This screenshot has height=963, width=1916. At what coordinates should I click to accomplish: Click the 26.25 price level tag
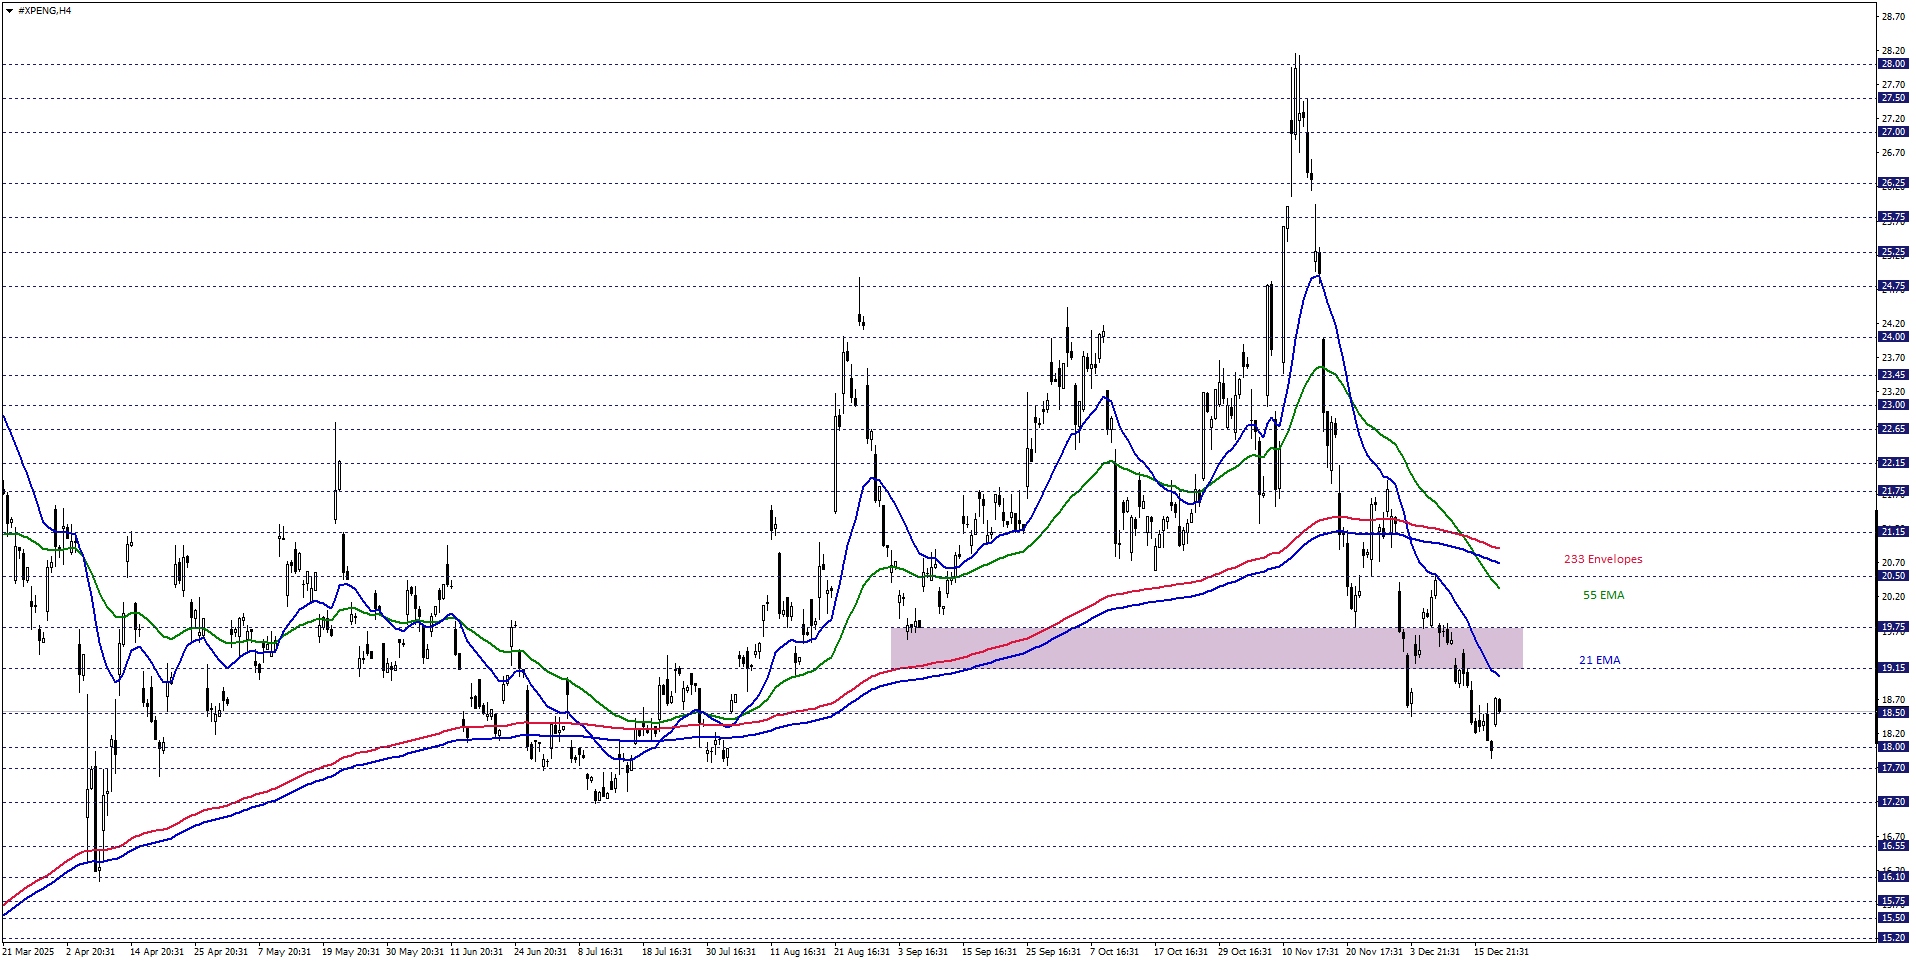click(x=1892, y=183)
